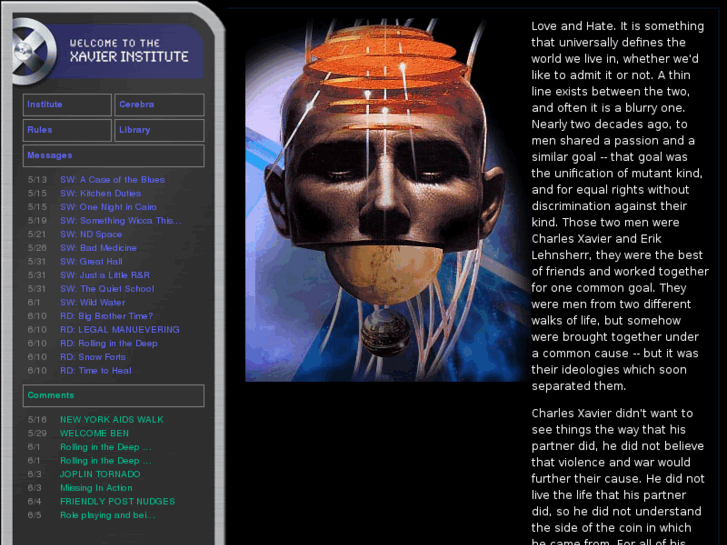Click the 5/16 date beside NEW YORK AIDS WALK
The height and width of the screenshot is (545, 727).
click(37, 420)
